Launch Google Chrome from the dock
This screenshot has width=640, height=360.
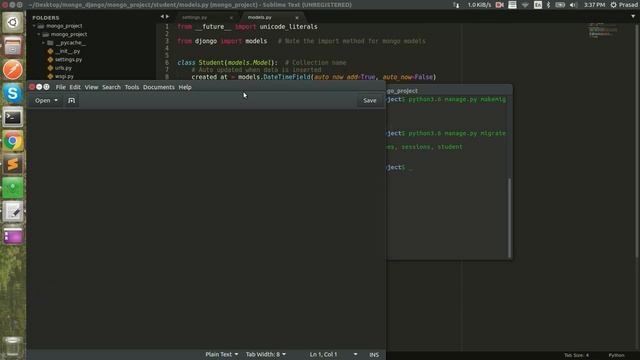[x=13, y=141]
